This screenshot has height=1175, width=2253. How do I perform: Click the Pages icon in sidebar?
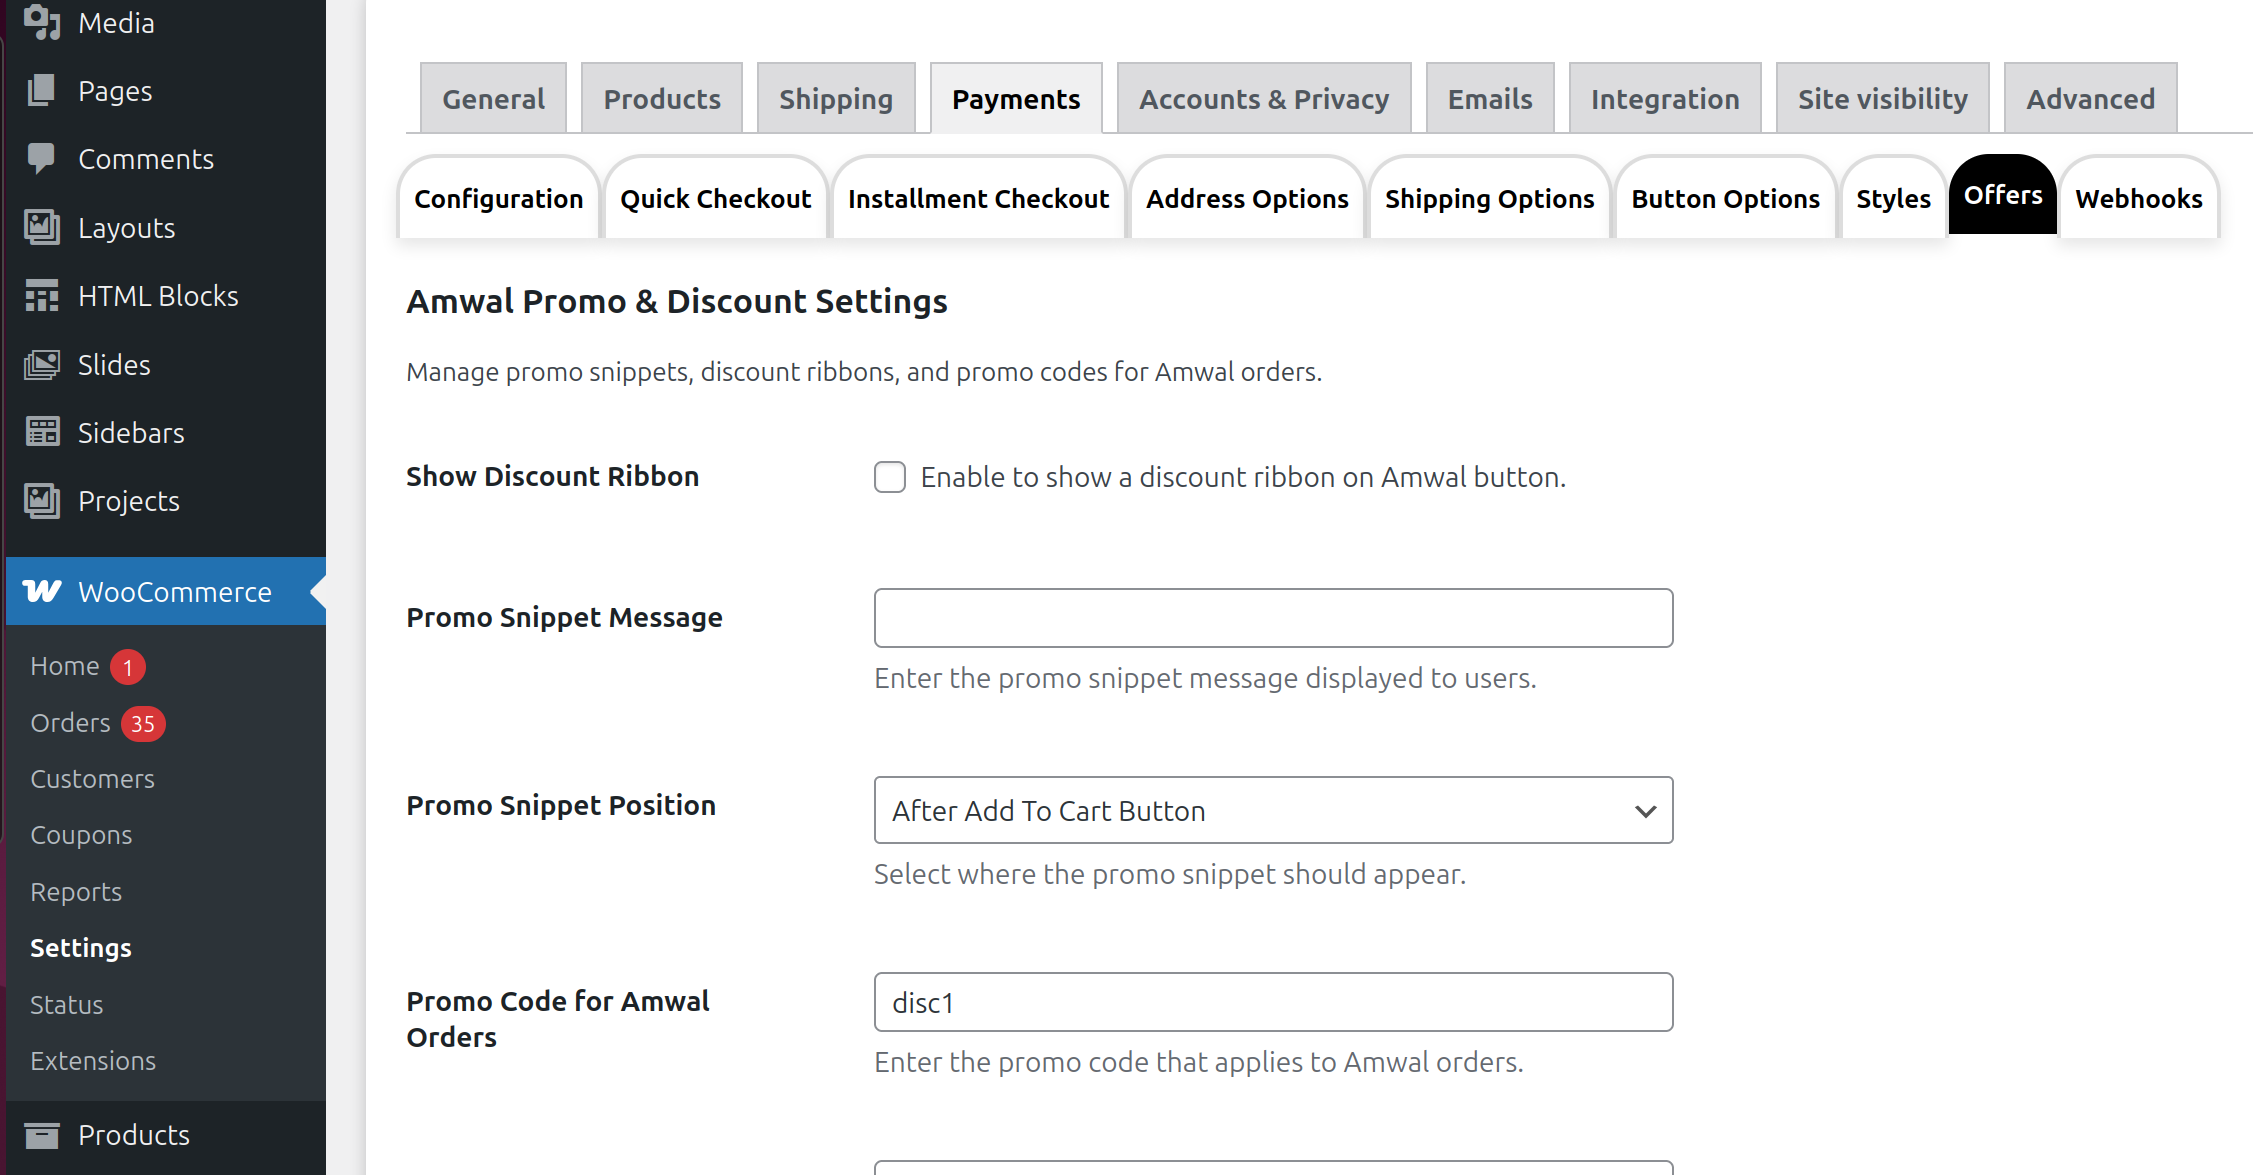tap(41, 91)
